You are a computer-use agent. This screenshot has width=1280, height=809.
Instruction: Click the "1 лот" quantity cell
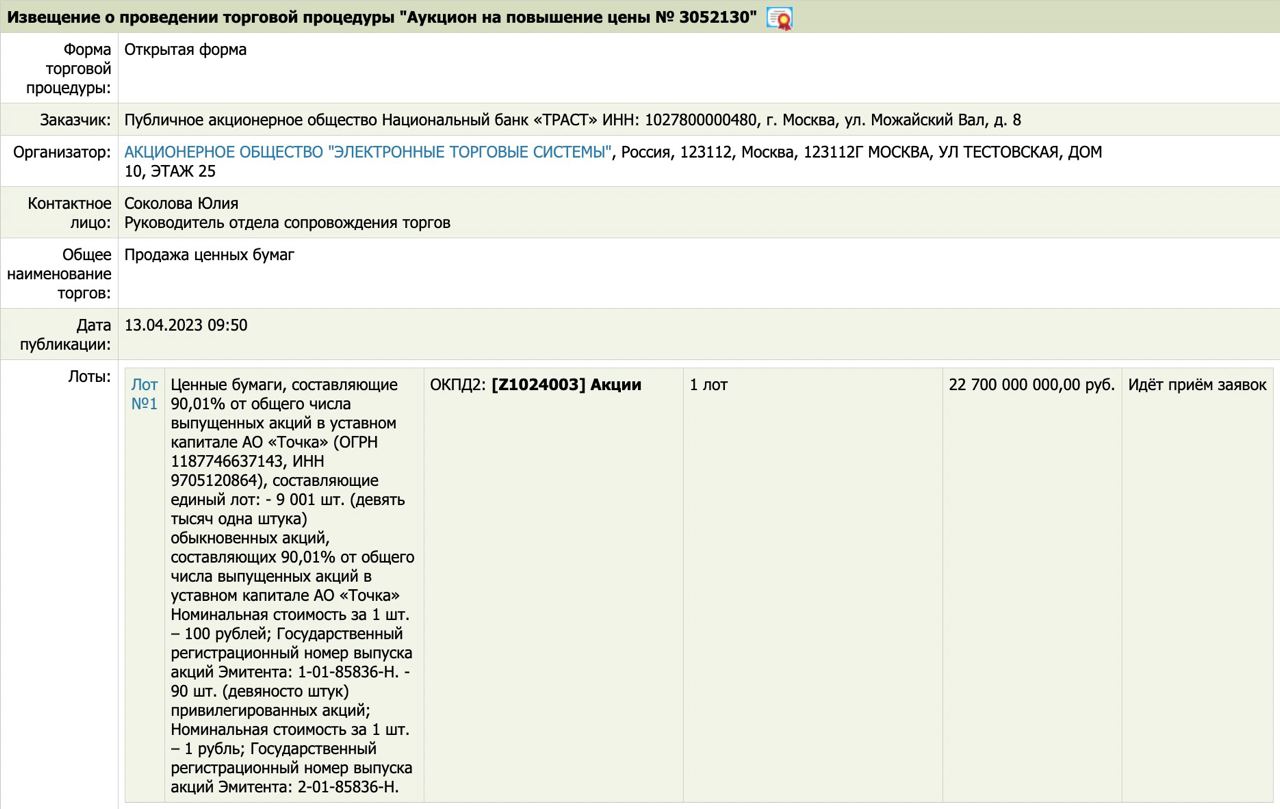(708, 385)
